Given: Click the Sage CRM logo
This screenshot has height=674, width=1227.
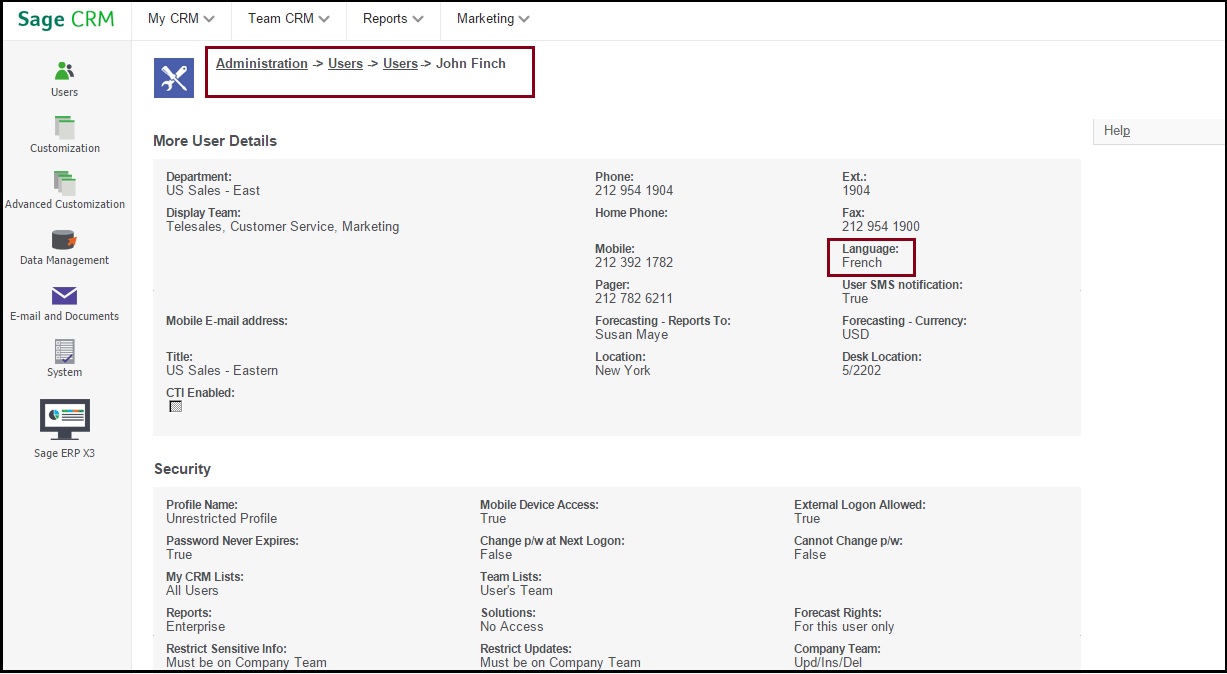Looking at the screenshot, I should point(66,19).
